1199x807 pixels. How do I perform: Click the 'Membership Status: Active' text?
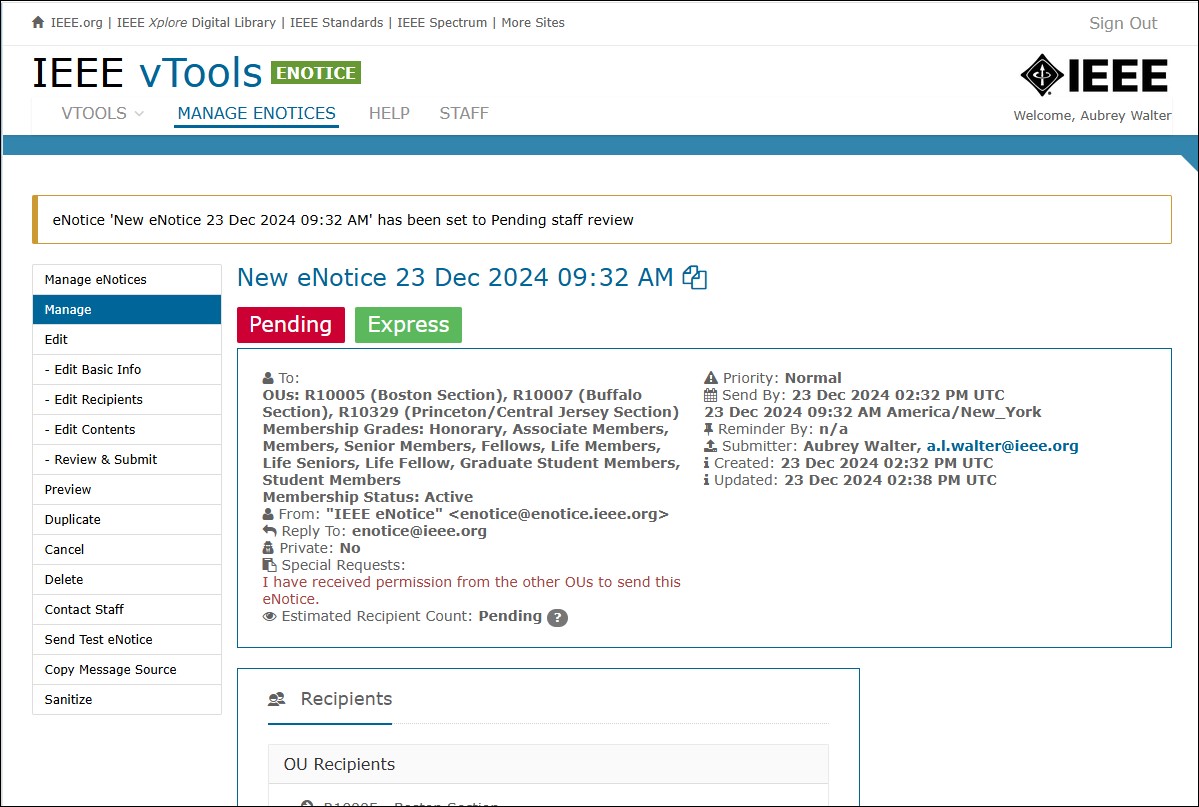pyautogui.click(x=368, y=497)
